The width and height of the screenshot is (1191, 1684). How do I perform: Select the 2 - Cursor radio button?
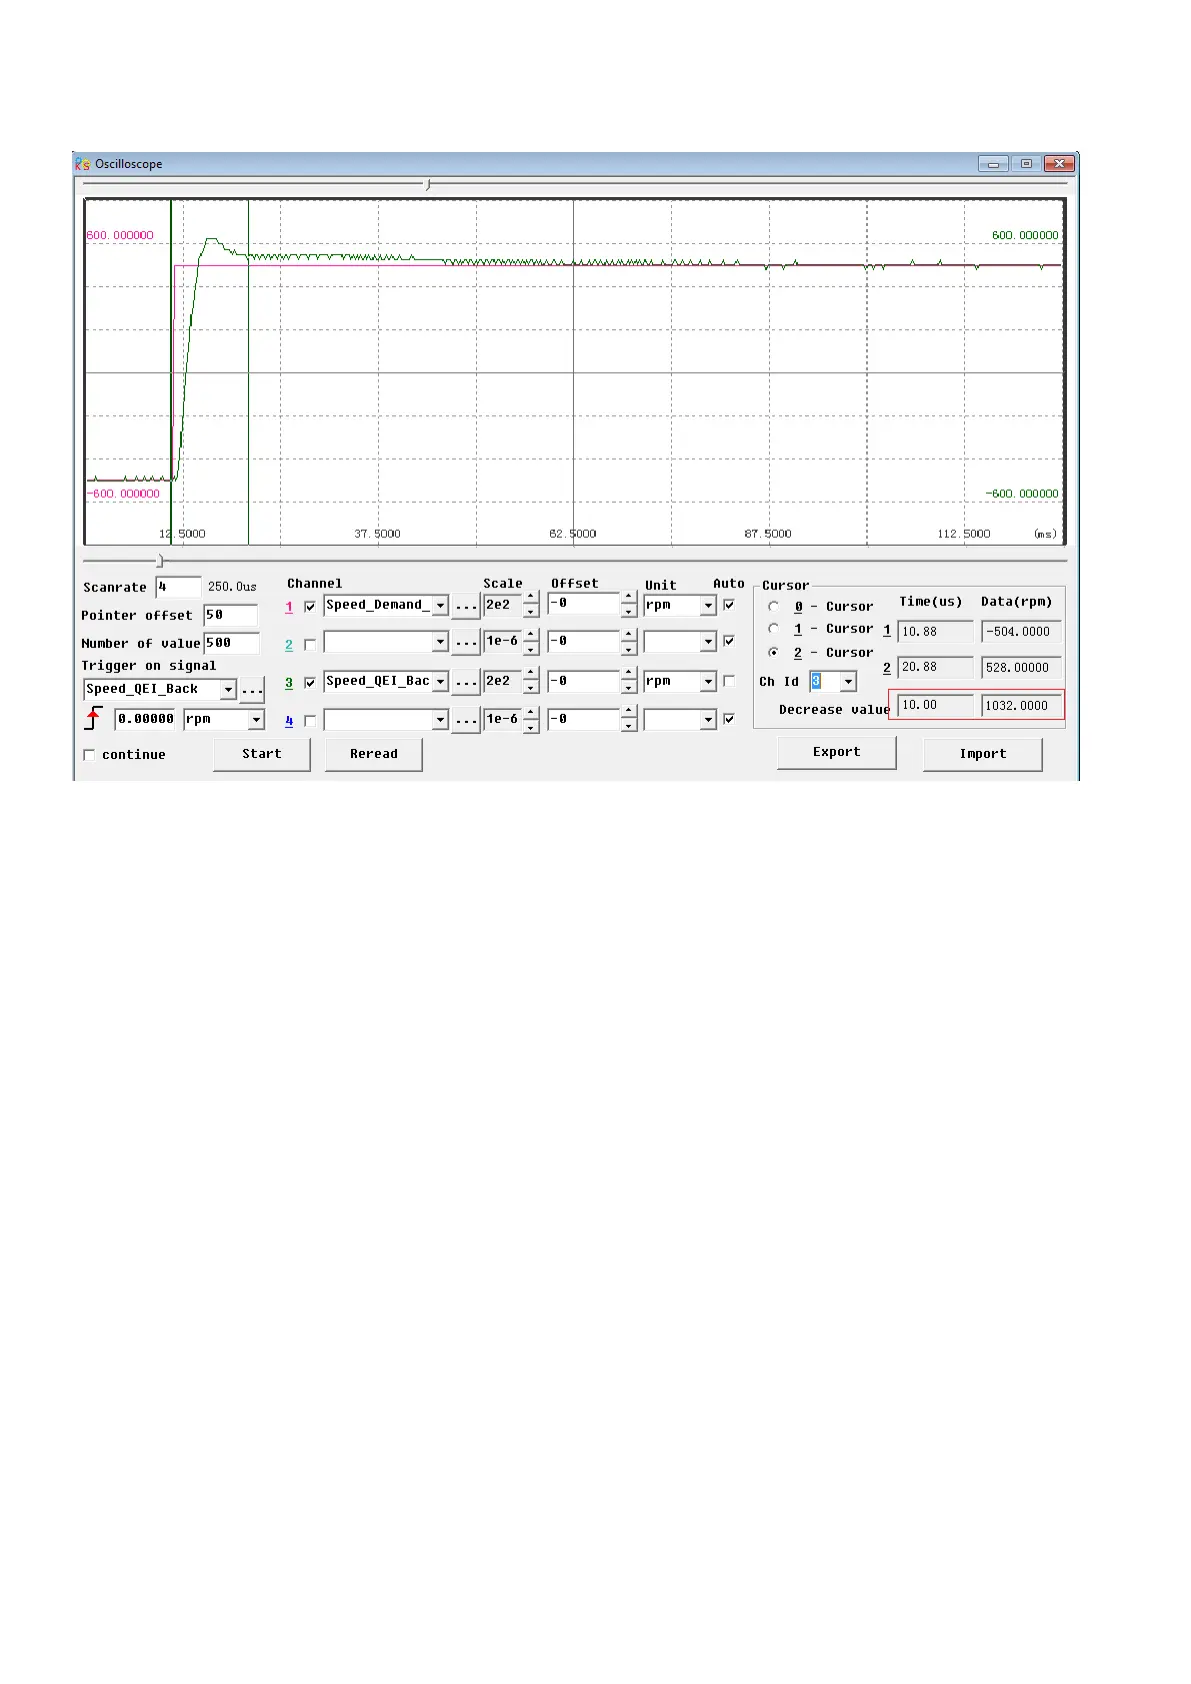774,652
